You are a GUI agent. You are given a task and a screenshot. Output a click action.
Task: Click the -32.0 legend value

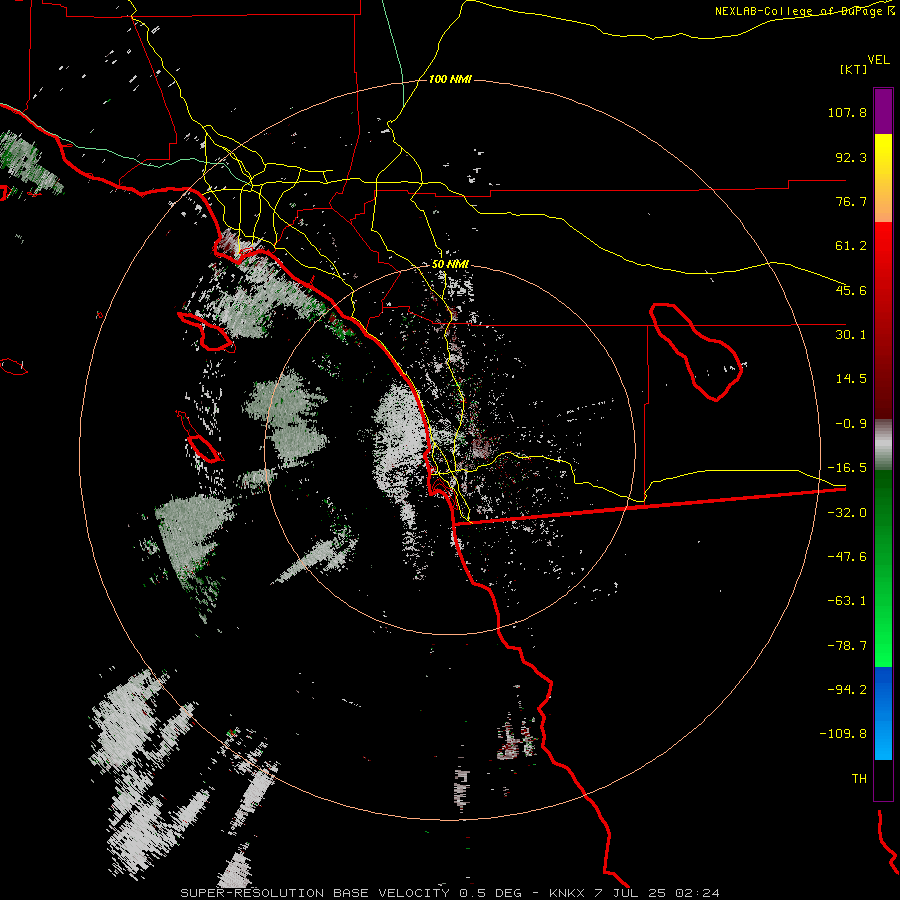[847, 513]
